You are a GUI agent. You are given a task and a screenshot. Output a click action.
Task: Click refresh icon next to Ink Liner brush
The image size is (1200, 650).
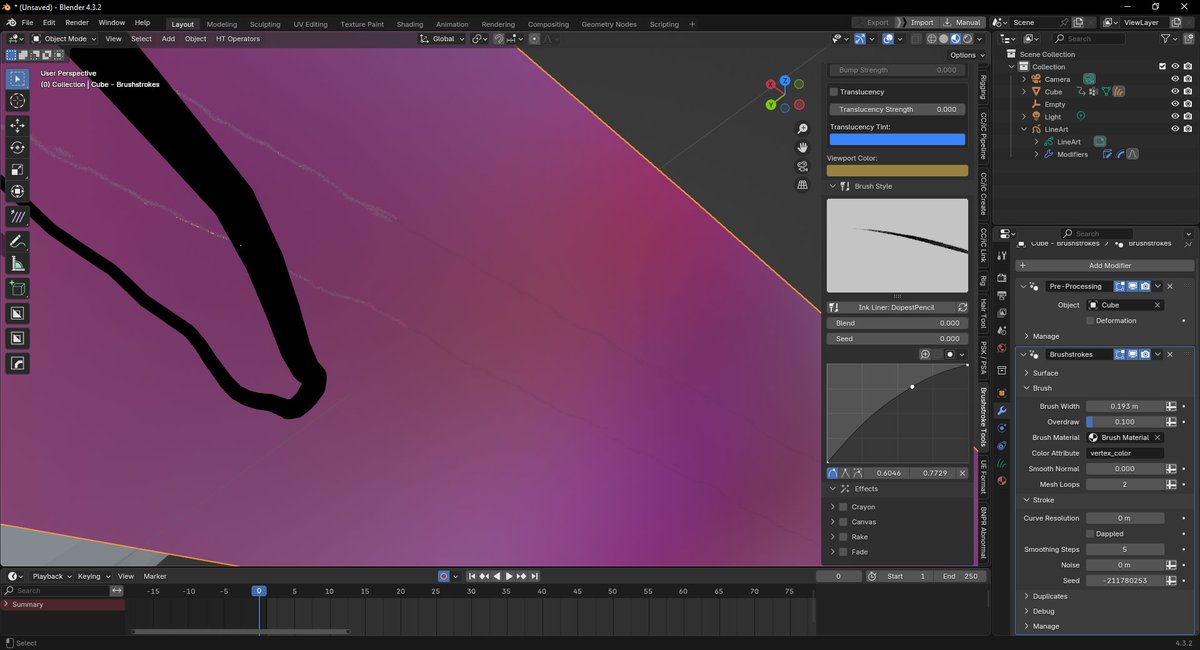pyautogui.click(x=962, y=308)
